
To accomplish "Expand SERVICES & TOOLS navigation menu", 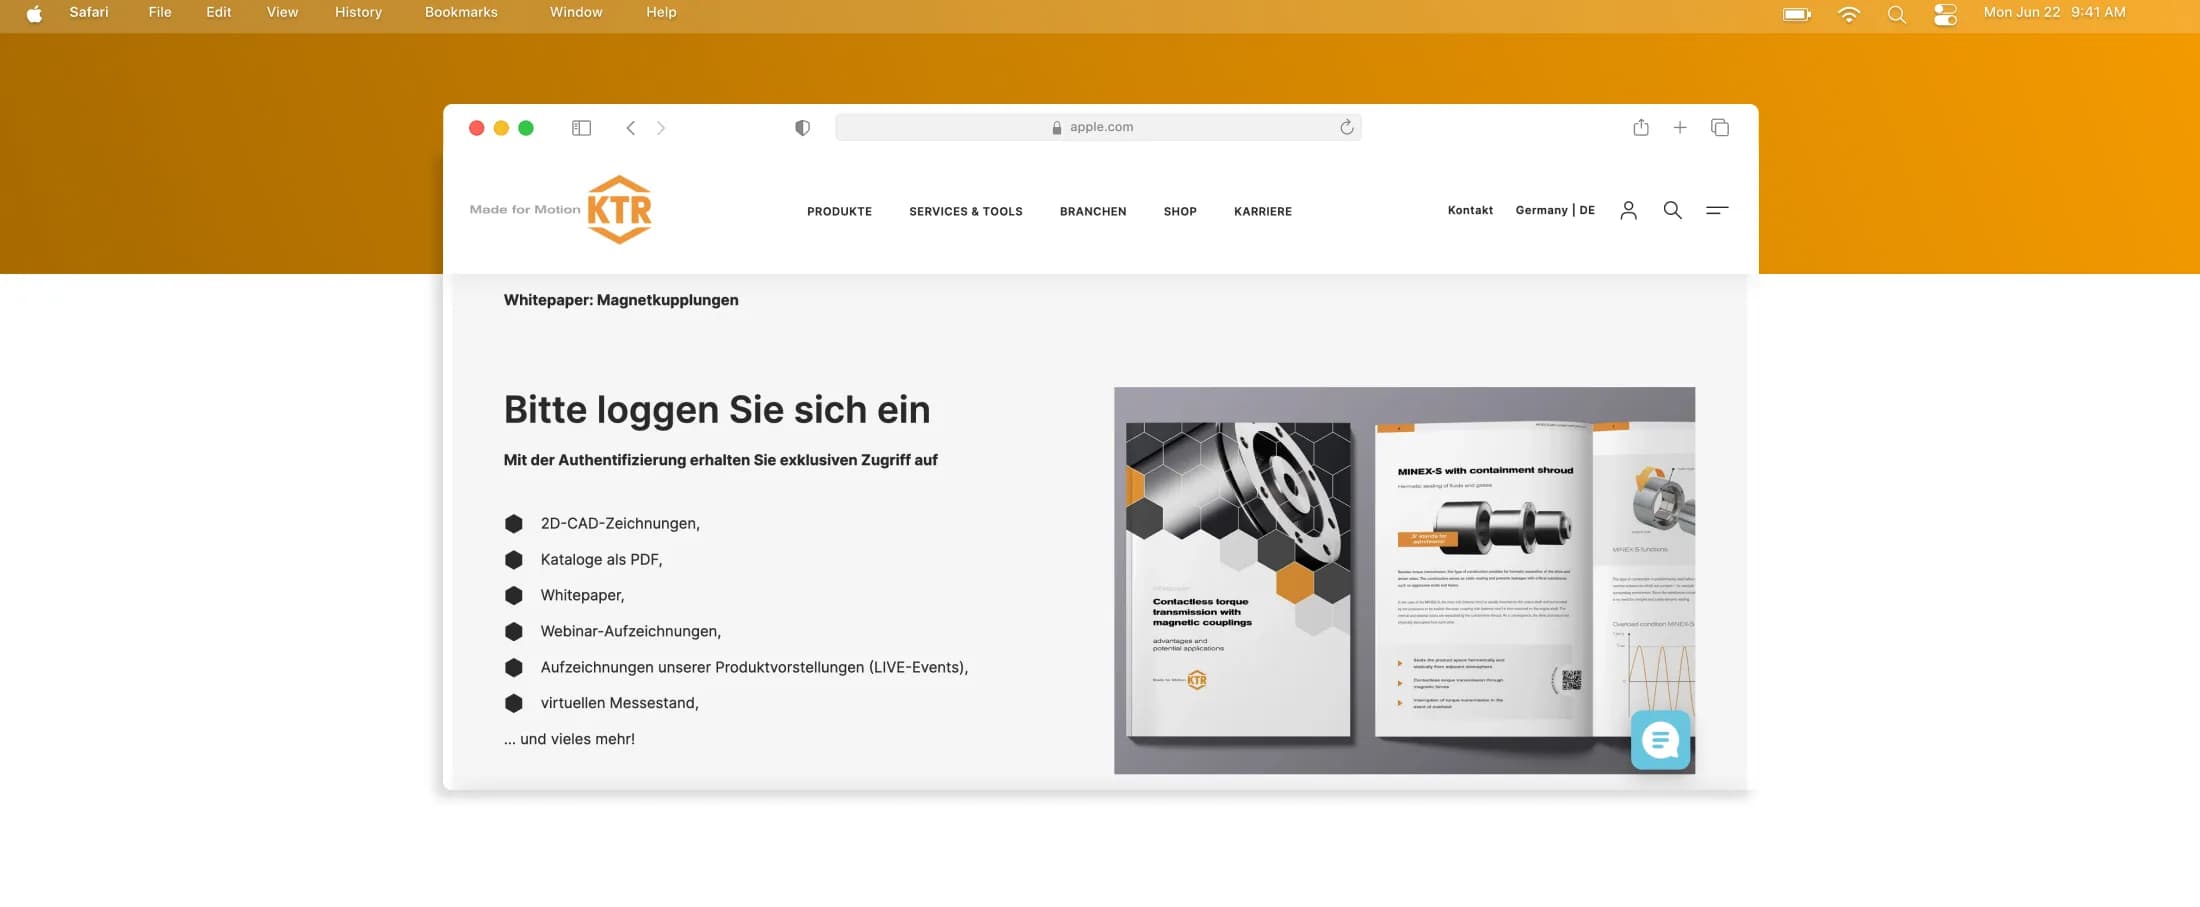I will [x=965, y=211].
